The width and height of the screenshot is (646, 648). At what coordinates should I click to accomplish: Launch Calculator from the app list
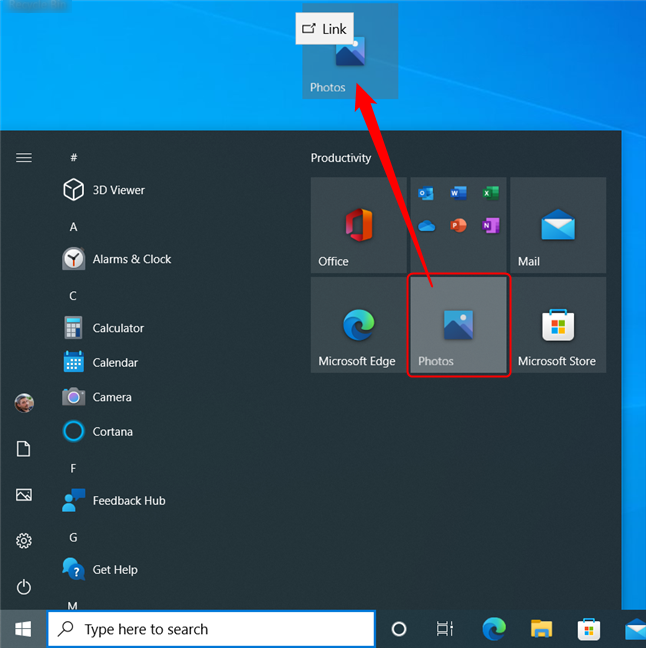[x=104, y=328]
